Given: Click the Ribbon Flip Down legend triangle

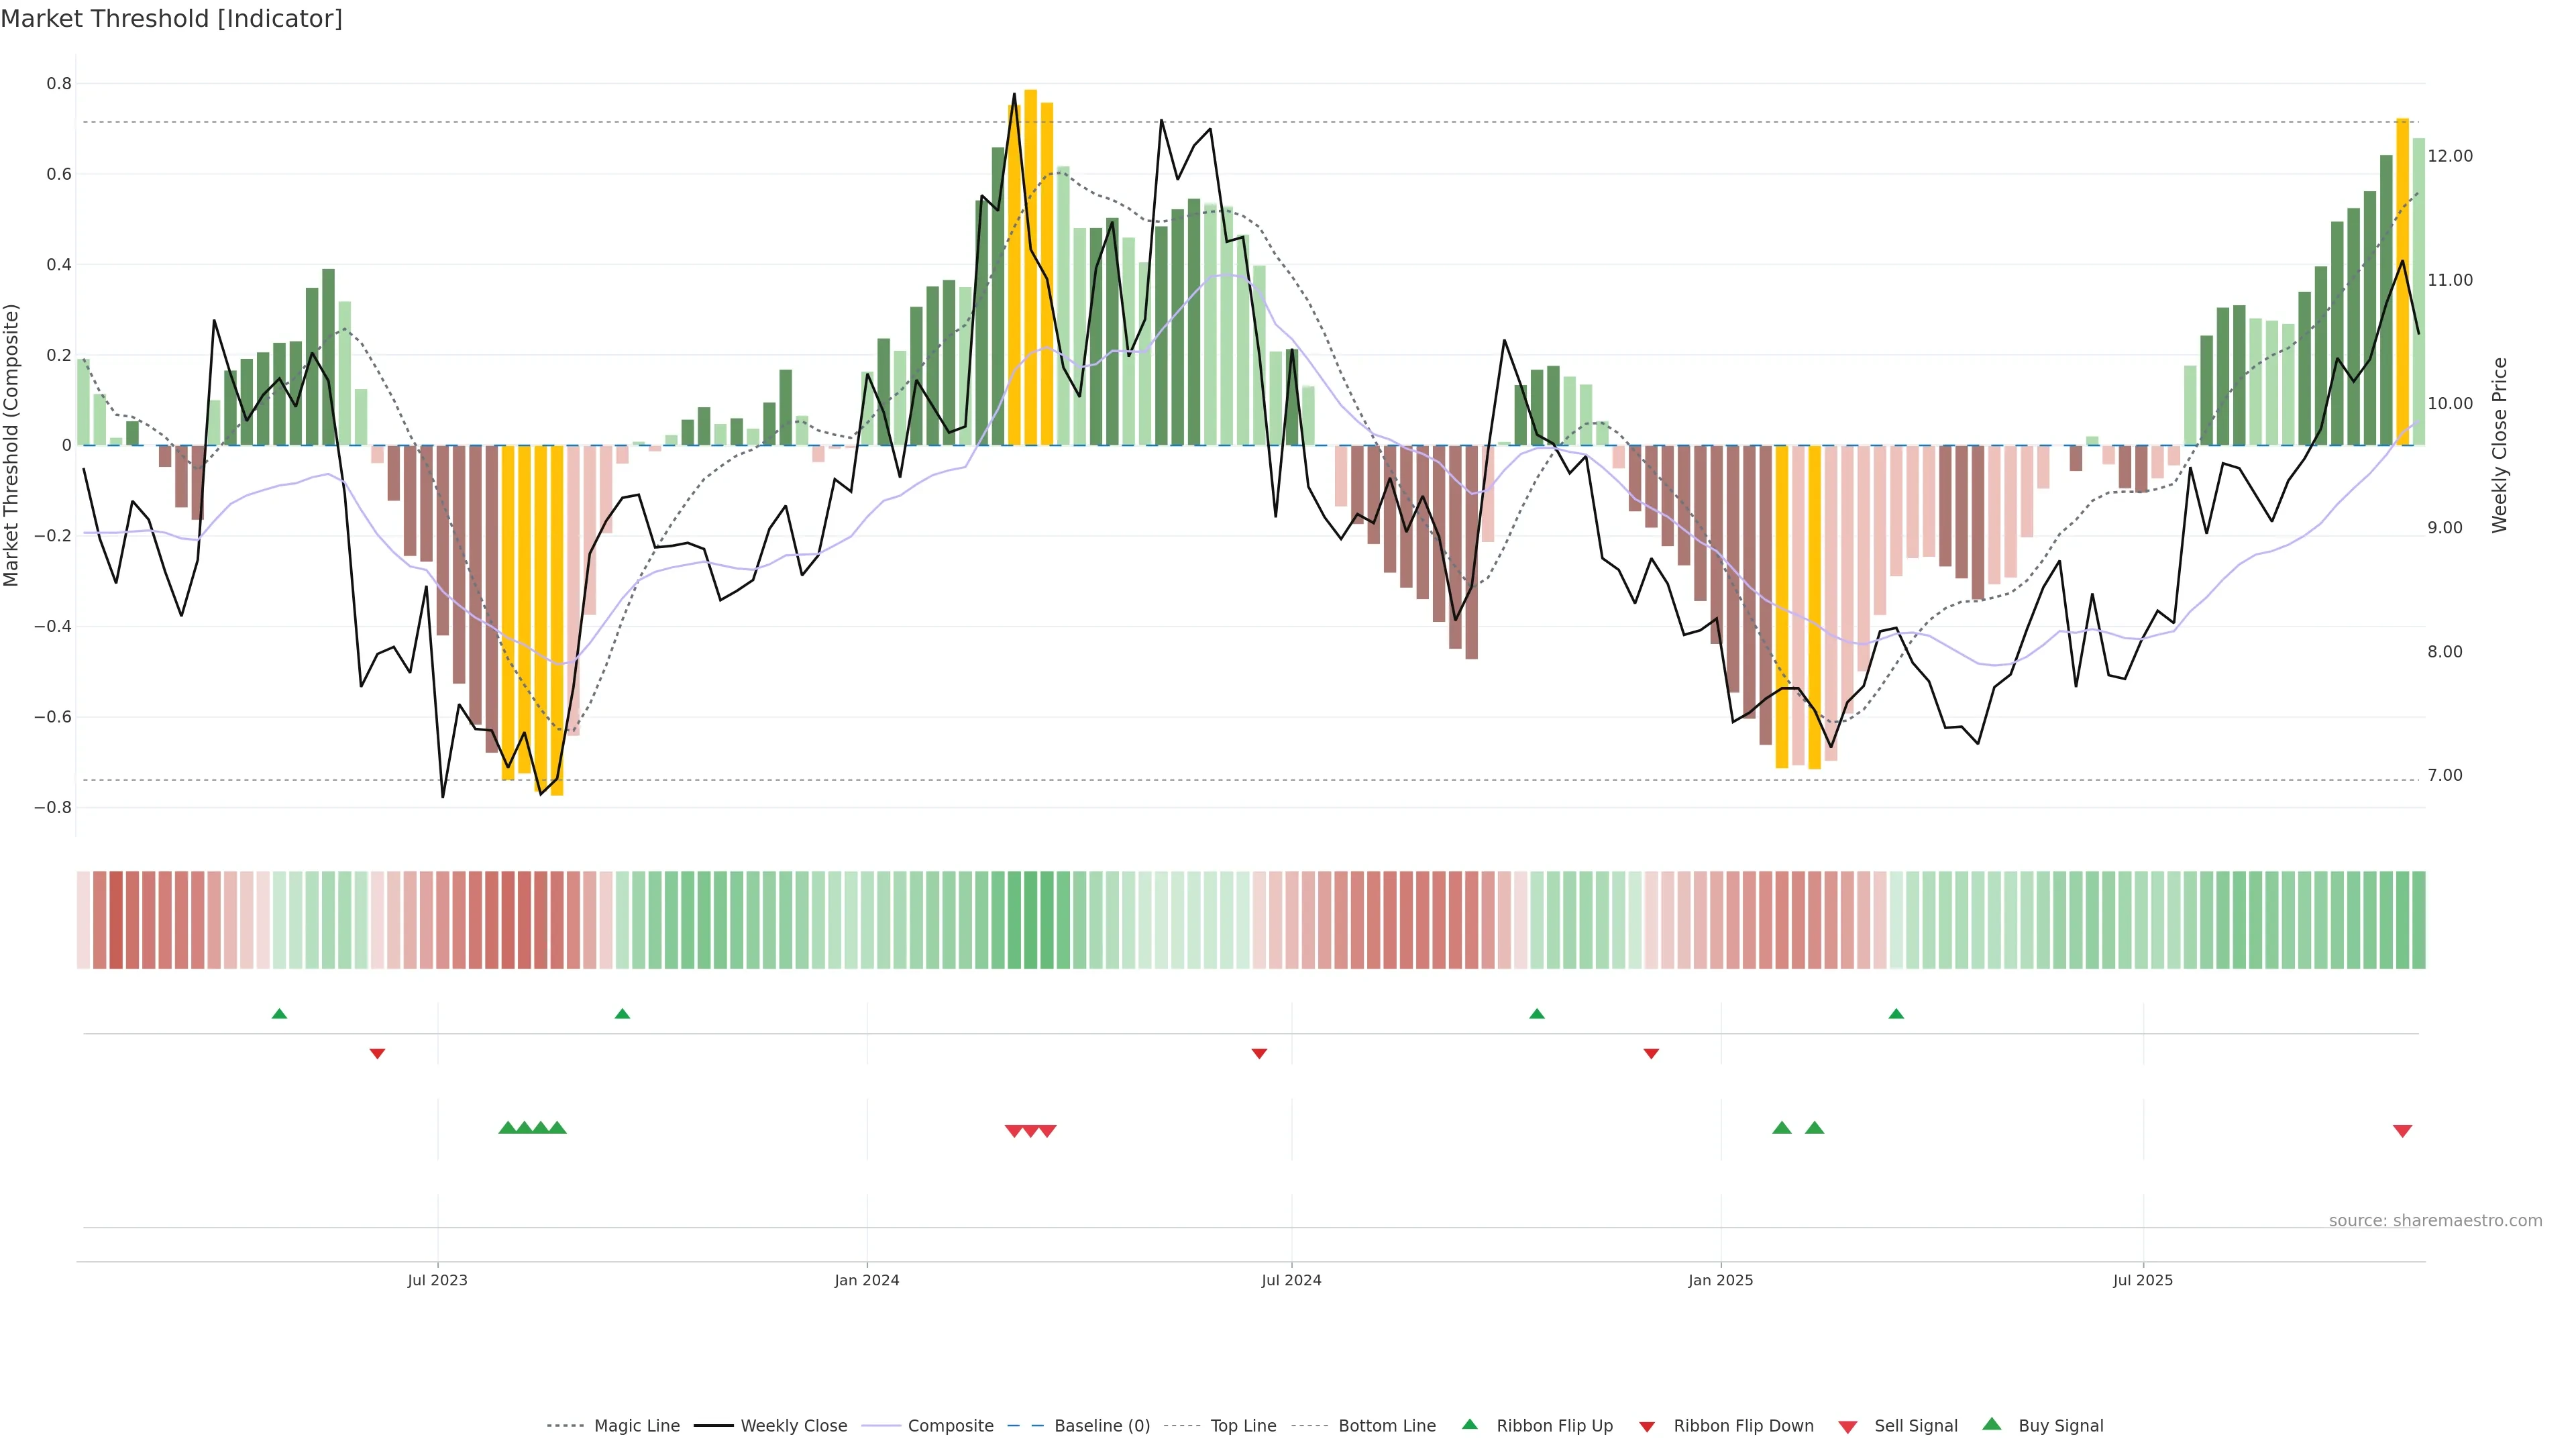Looking at the screenshot, I should pos(1647,1427).
